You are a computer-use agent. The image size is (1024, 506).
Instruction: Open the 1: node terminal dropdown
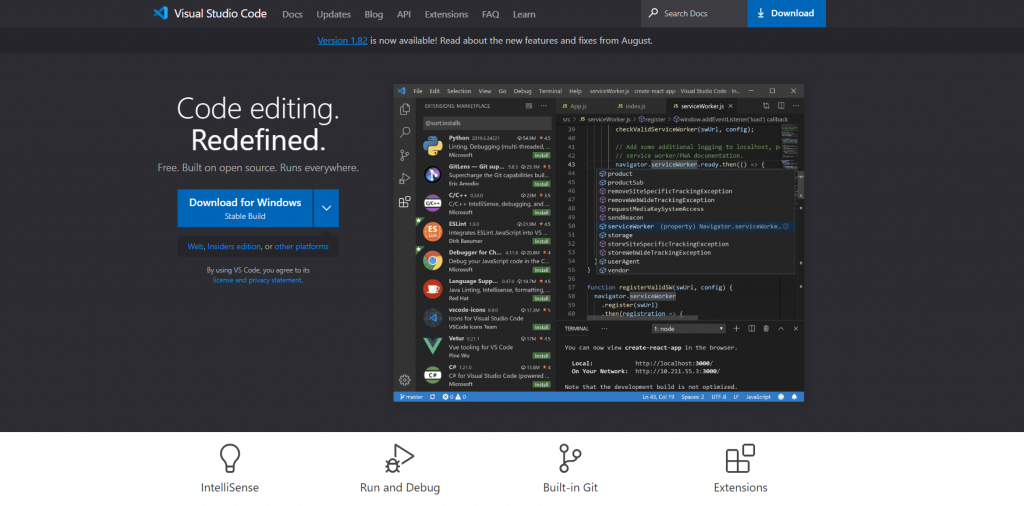click(x=688, y=328)
